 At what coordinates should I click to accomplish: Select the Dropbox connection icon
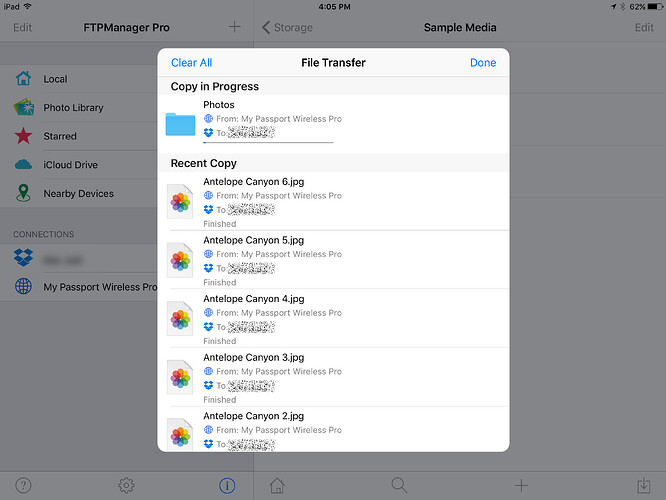coord(23,257)
